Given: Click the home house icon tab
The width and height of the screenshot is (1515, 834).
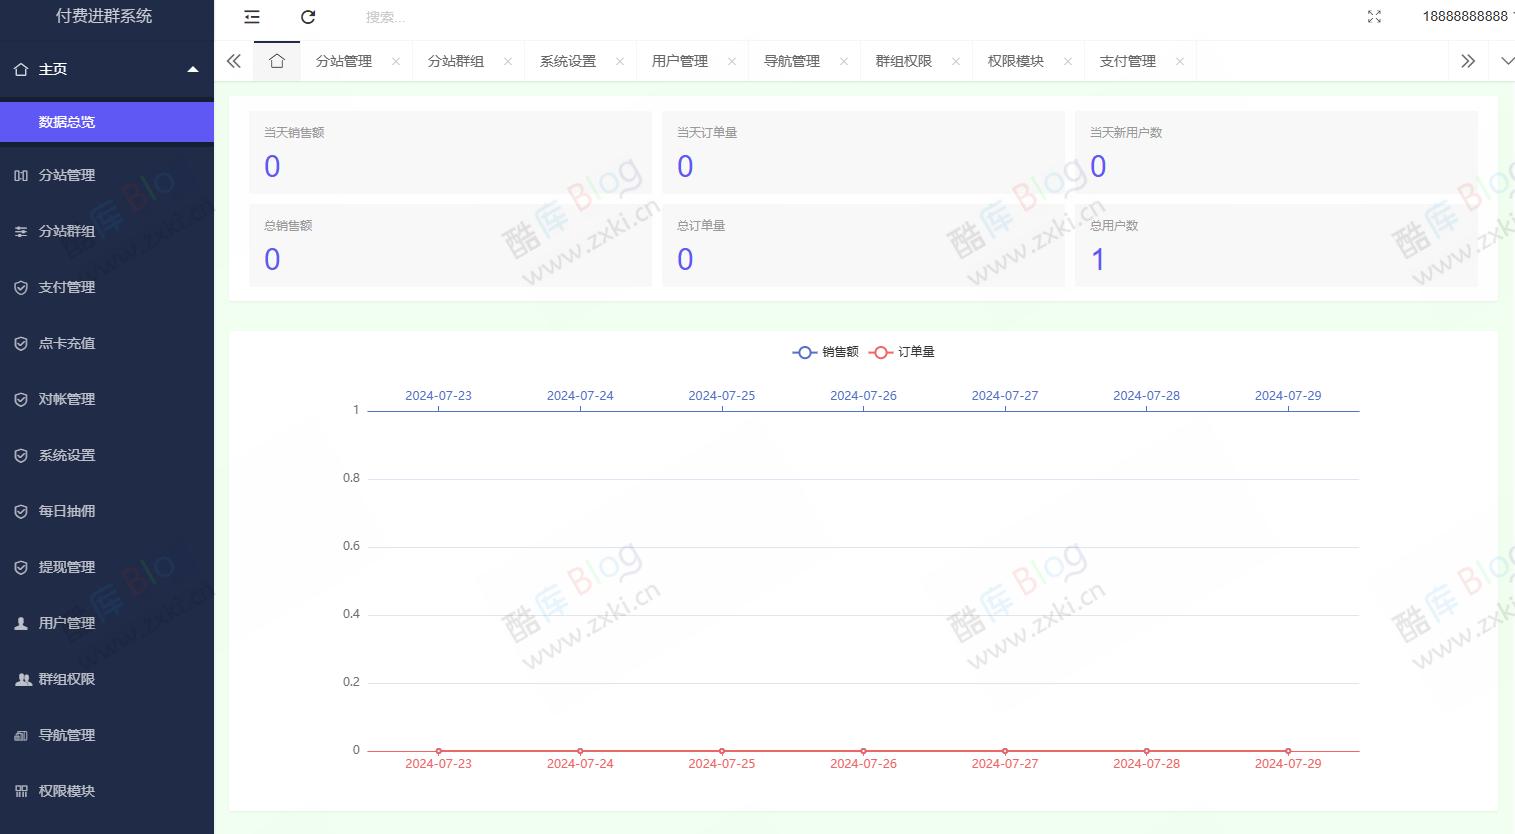Looking at the screenshot, I should coord(277,61).
